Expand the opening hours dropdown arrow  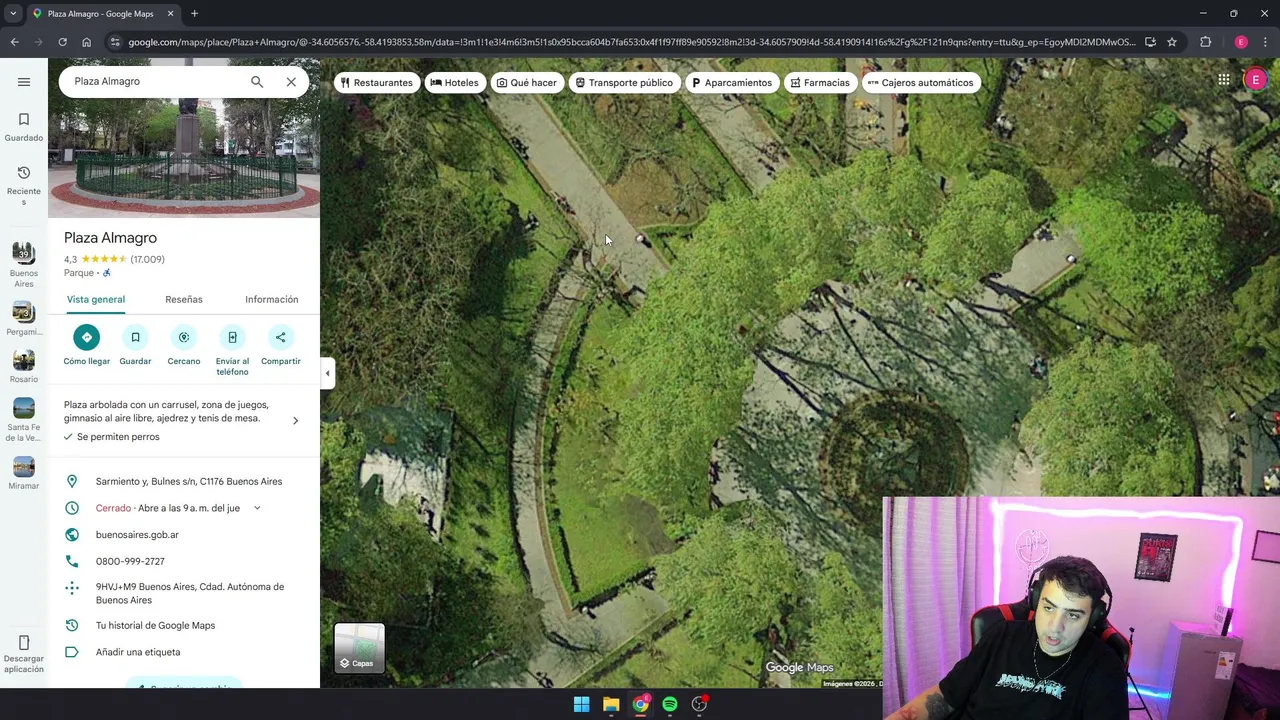(257, 508)
